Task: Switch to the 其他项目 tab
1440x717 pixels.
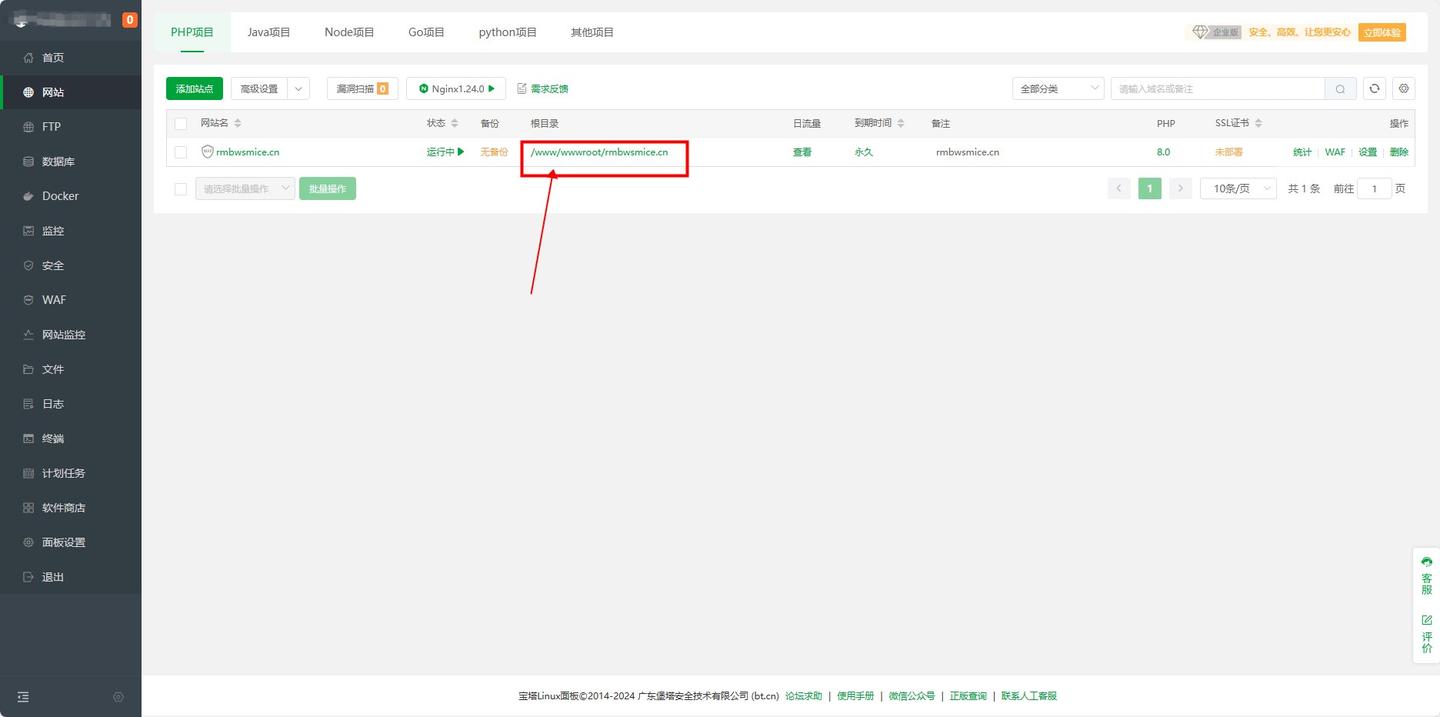Action: (592, 32)
